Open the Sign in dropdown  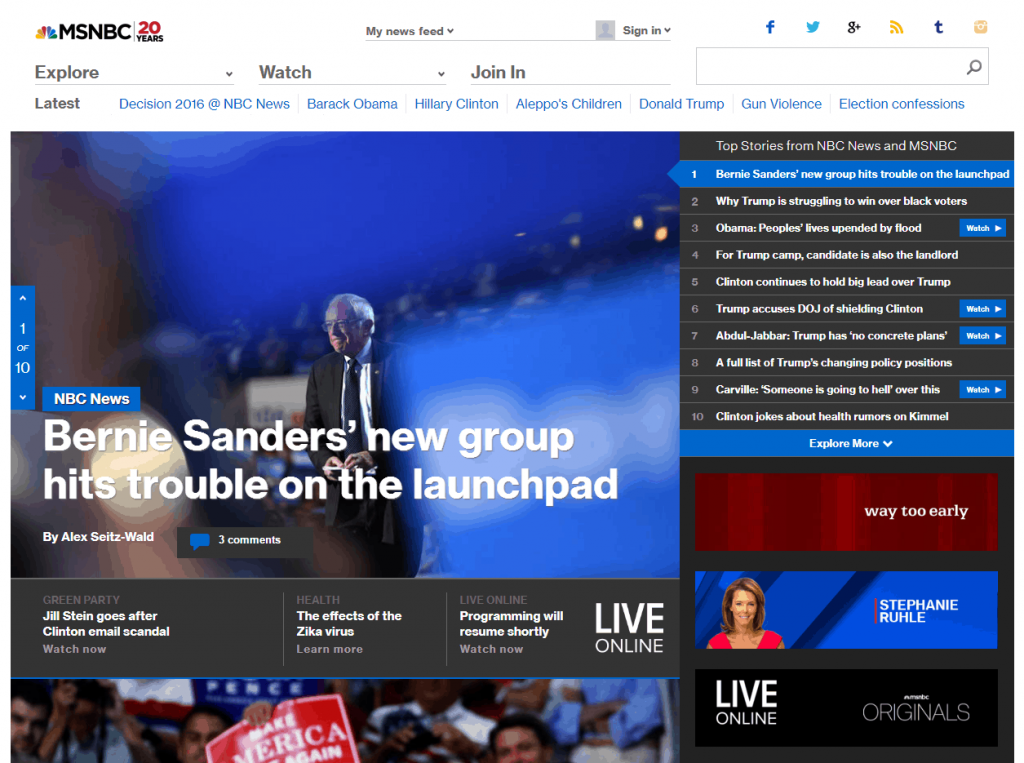coord(647,30)
